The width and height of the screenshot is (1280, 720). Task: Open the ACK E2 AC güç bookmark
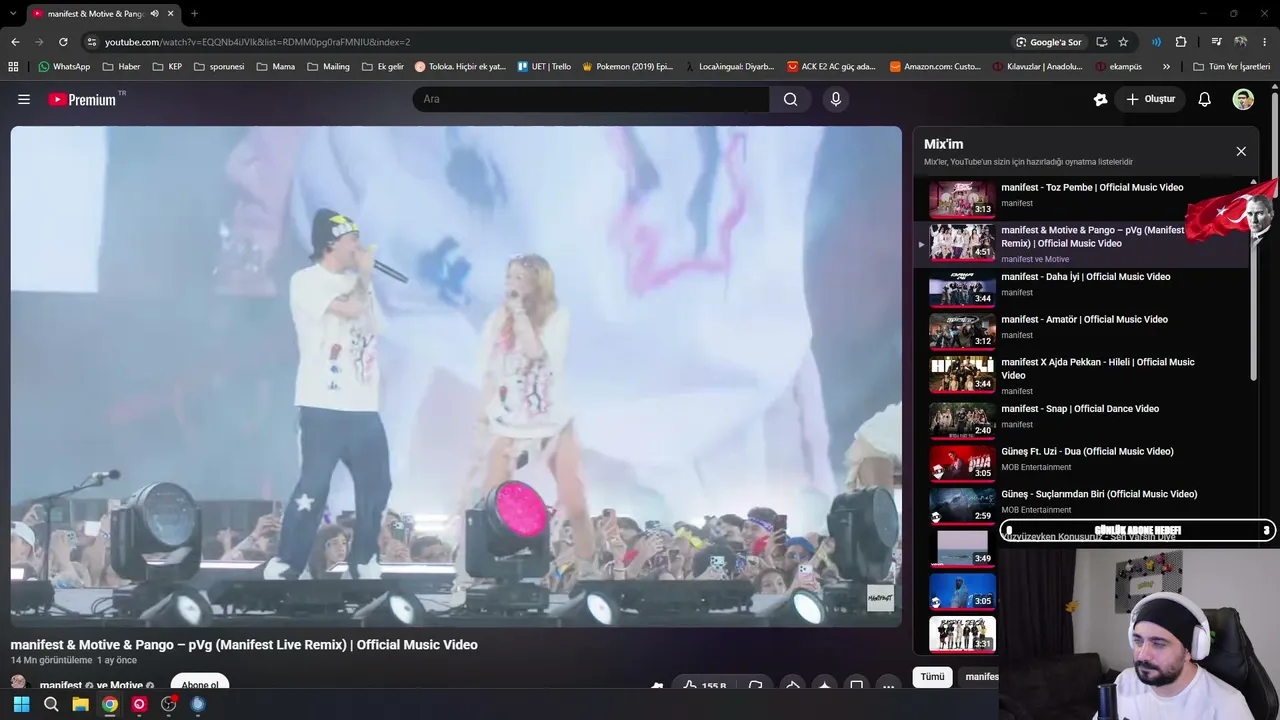[831, 67]
